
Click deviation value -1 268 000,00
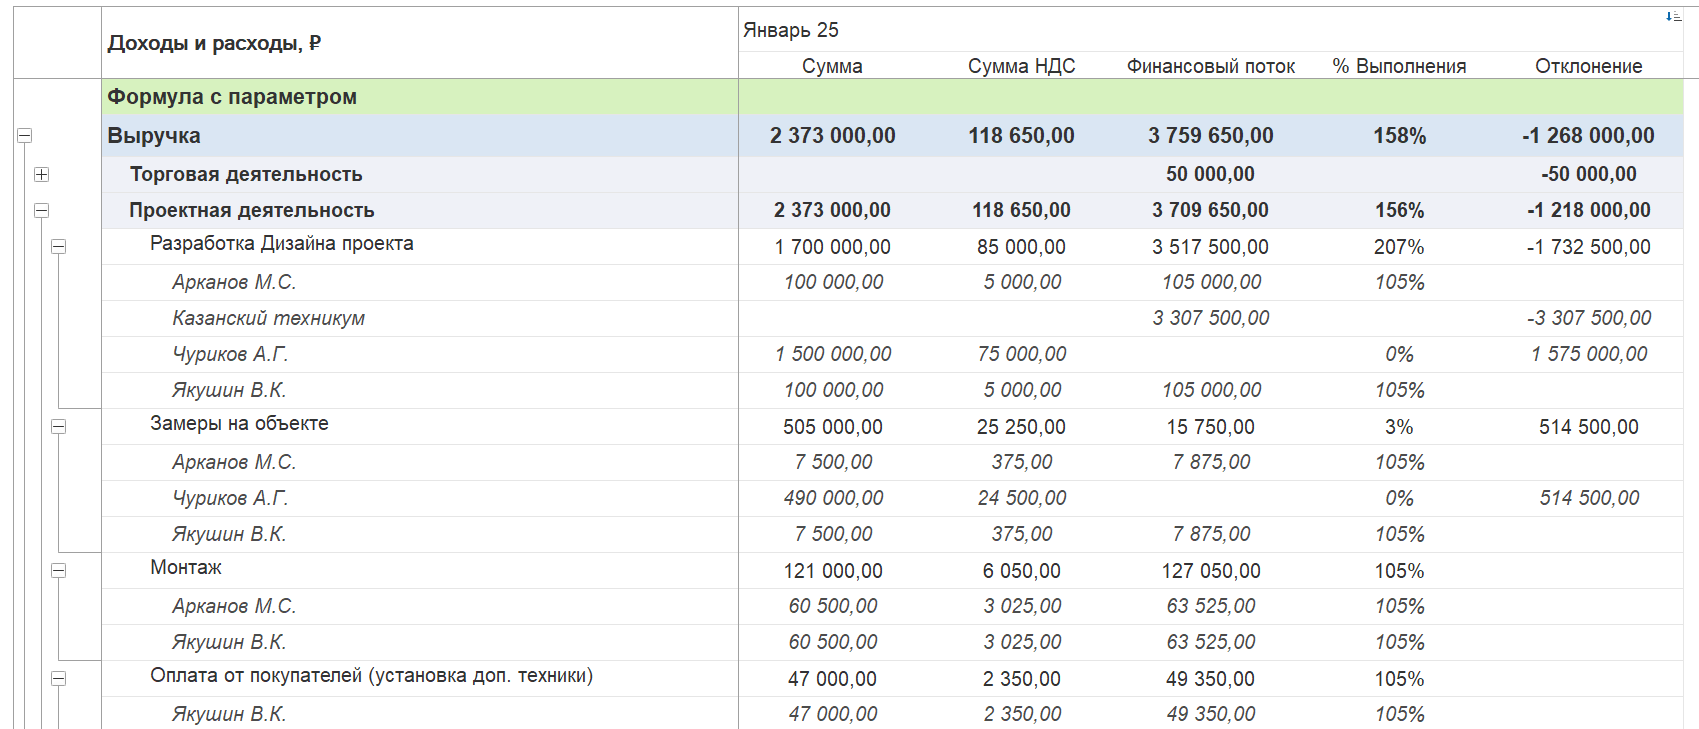click(1589, 136)
